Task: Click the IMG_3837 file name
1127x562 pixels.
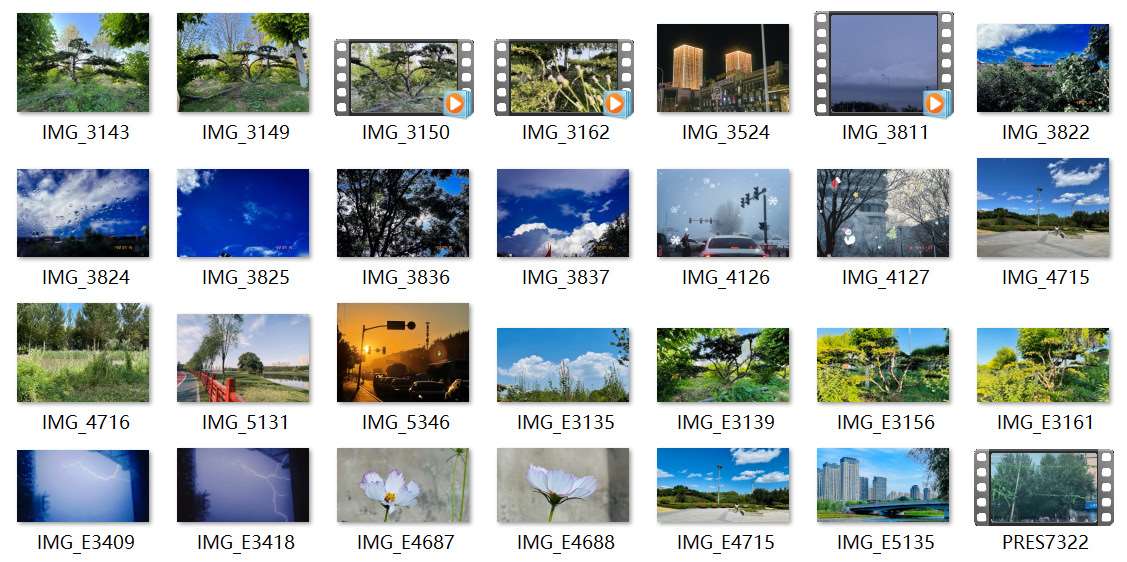Action: point(566,277)
